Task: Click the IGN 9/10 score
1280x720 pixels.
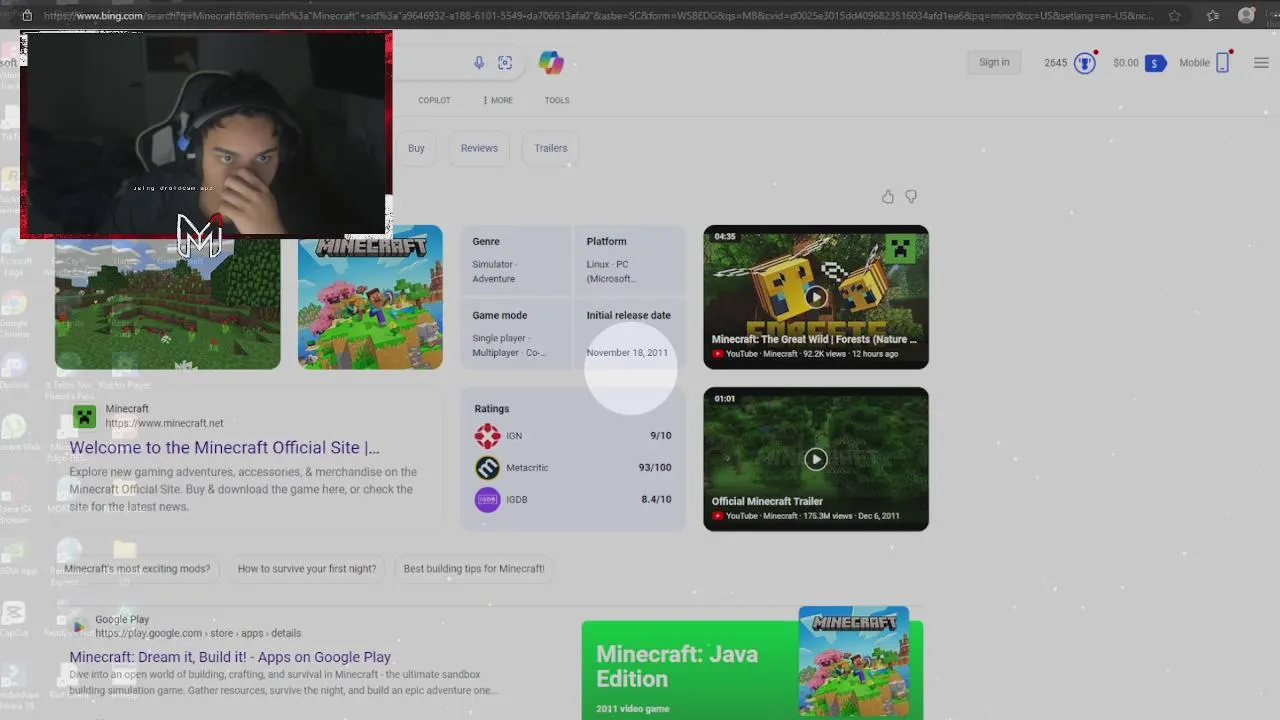Action: pyautogui.click(x=660, y=436)
